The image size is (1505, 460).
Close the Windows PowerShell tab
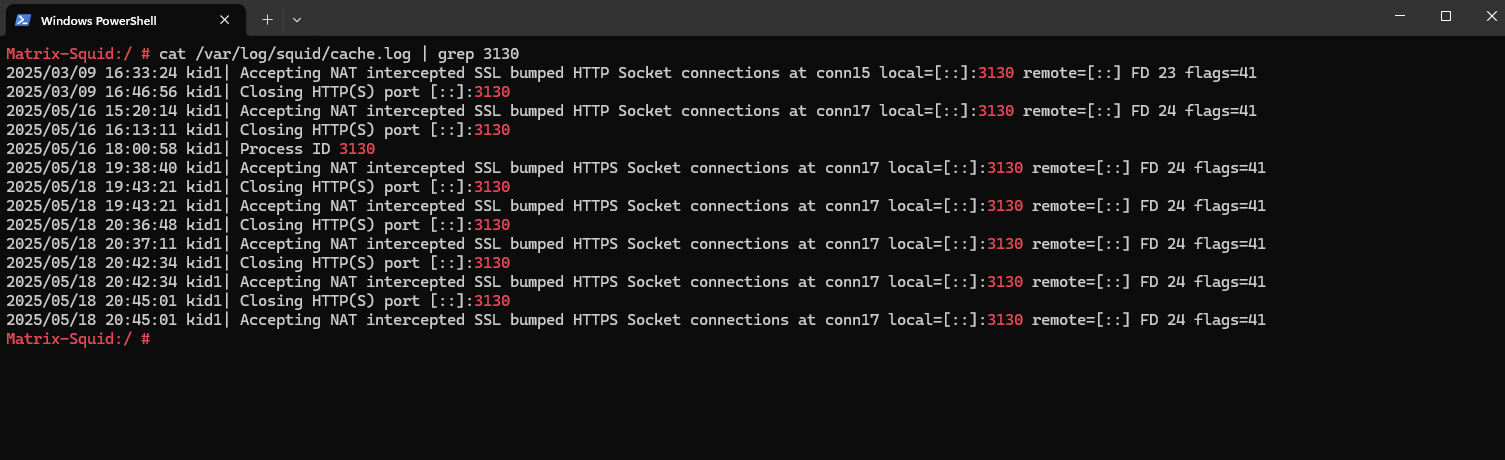tap(225, 20)
